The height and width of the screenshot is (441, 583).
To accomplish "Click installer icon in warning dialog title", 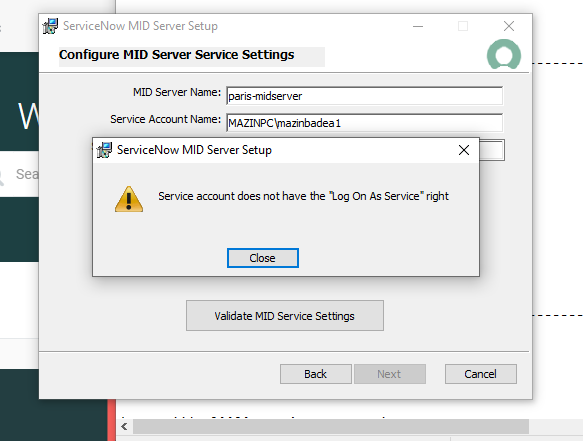I will click(x=104, y=150).
